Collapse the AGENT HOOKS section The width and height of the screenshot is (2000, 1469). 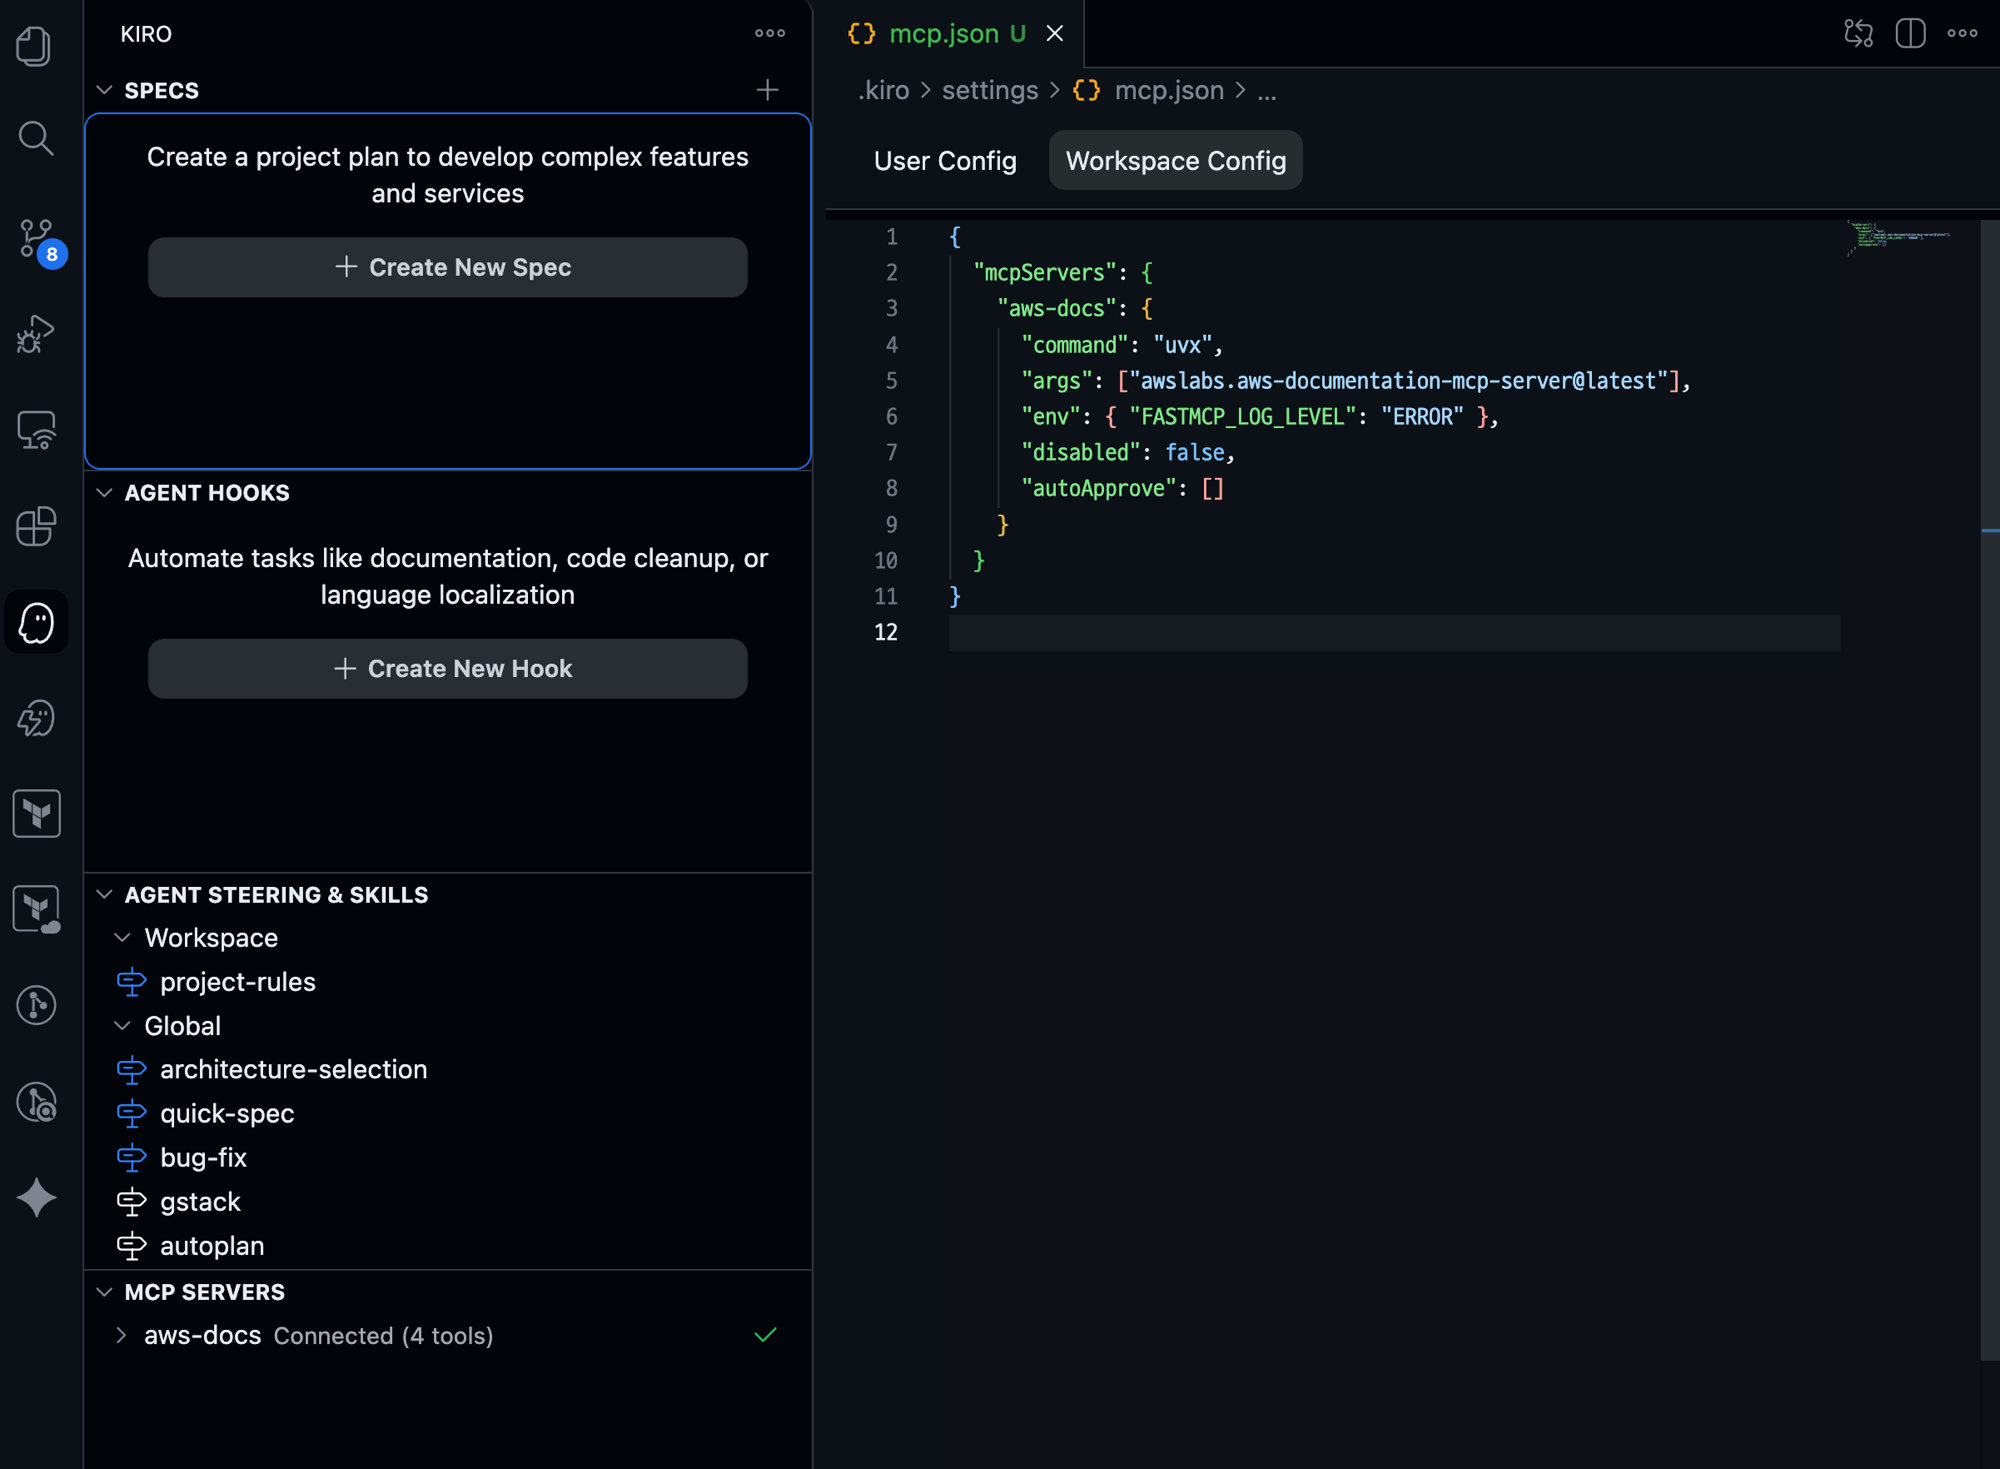[x=104, y=492]
